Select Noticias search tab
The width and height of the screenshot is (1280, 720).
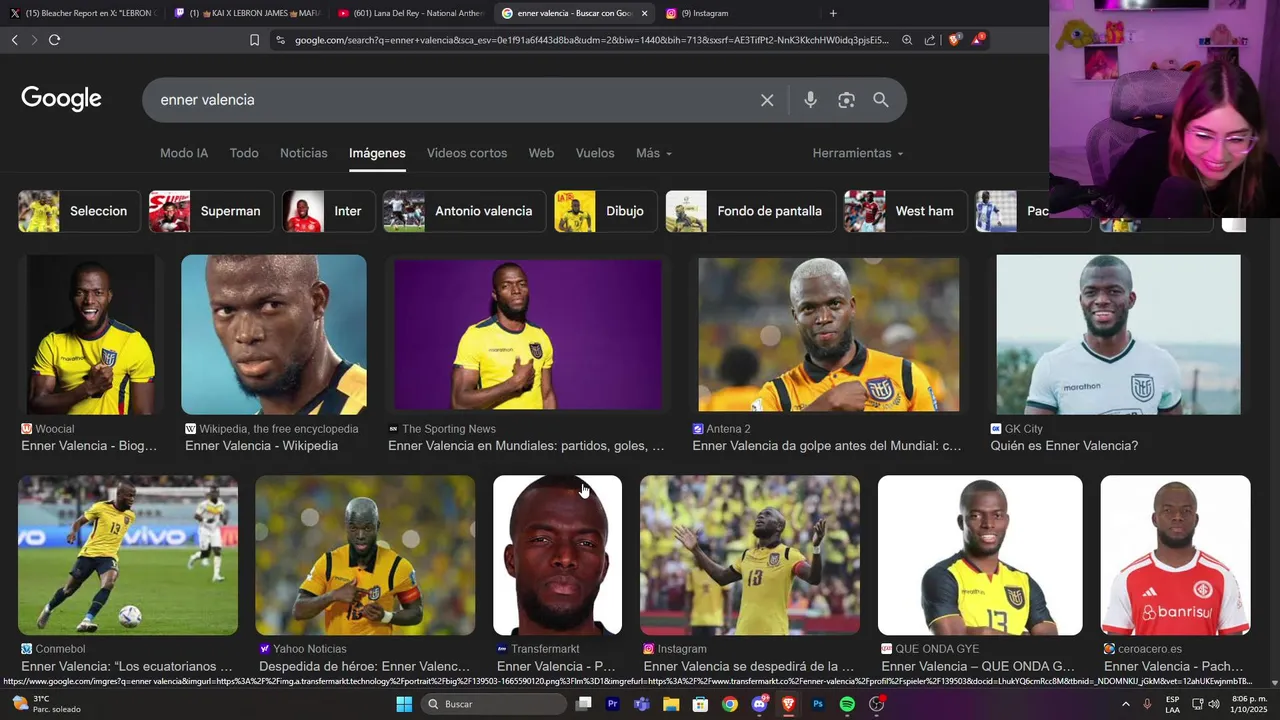pyautogui.click(x=304, y=153)
